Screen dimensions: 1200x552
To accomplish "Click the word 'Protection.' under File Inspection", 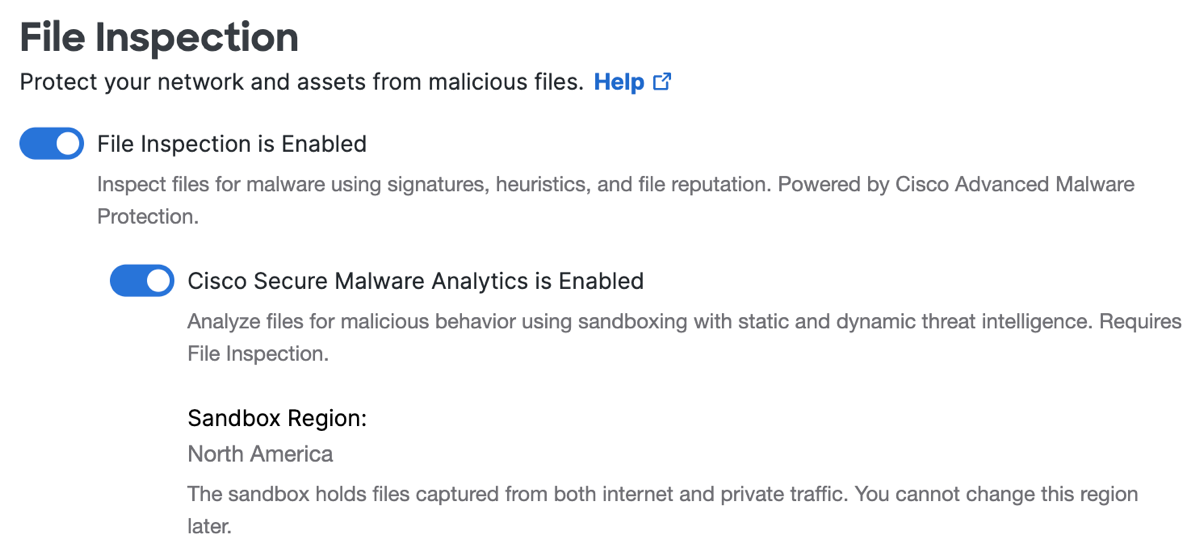I will (147, 216).
